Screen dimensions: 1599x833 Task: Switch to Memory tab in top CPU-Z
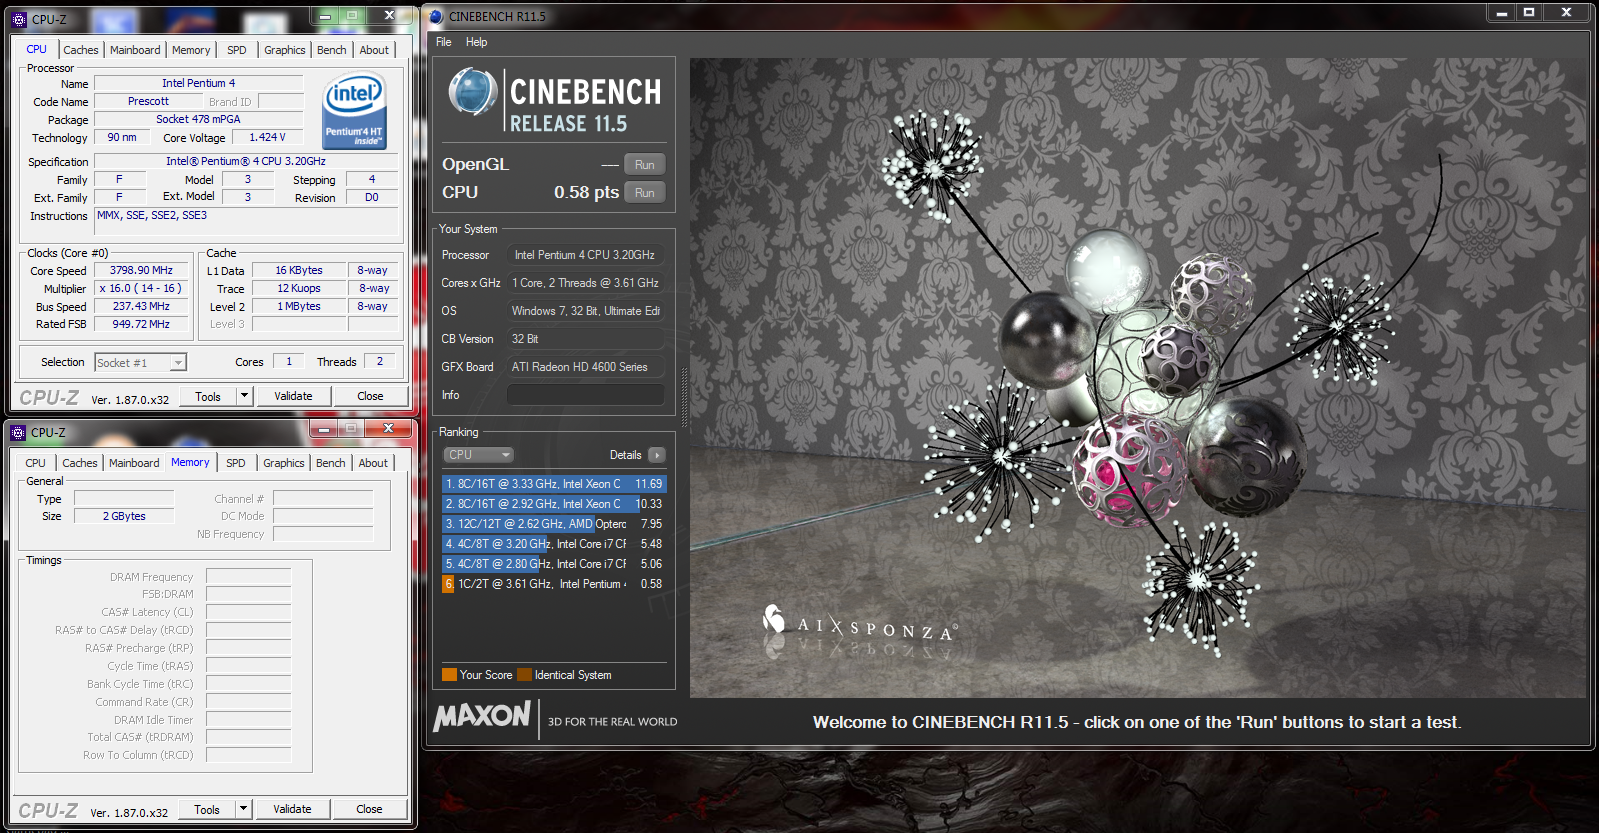[191, 50]
